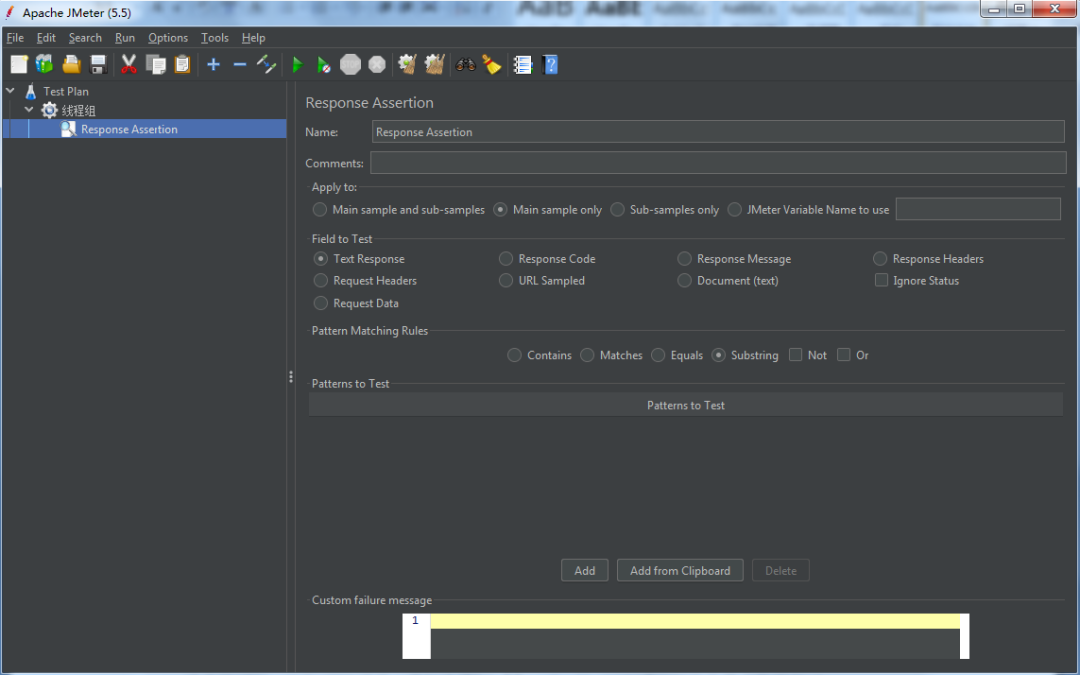This screenshot has width=1080, height=675.
Task: Click the Open file folder icon
Action: (72, 65)
